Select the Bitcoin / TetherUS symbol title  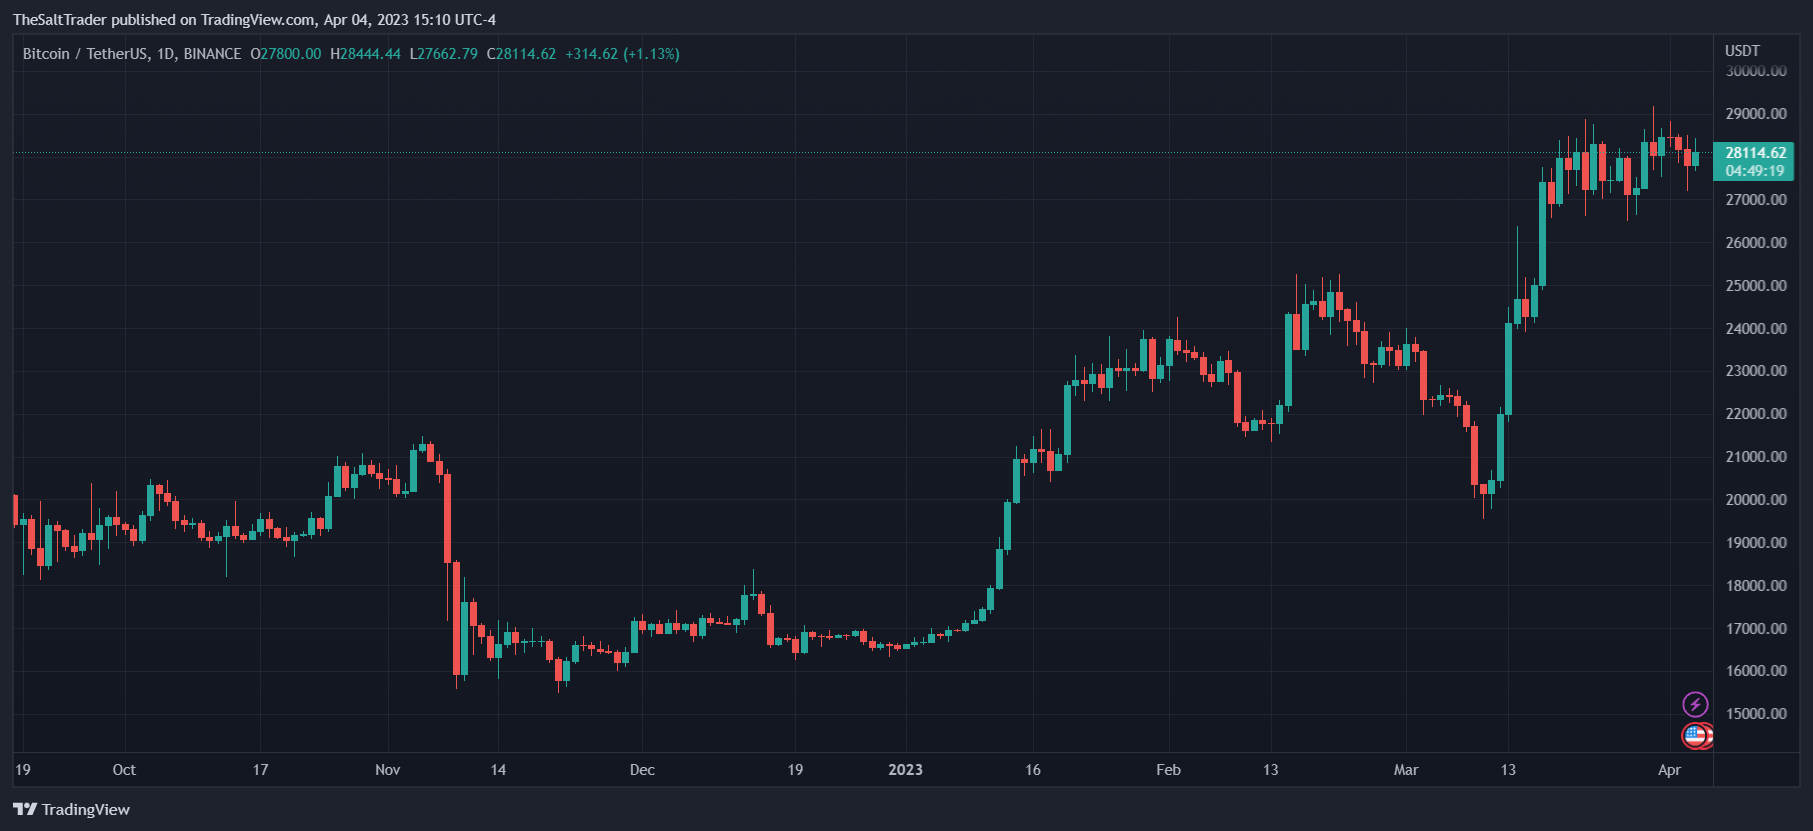point(132,54)
